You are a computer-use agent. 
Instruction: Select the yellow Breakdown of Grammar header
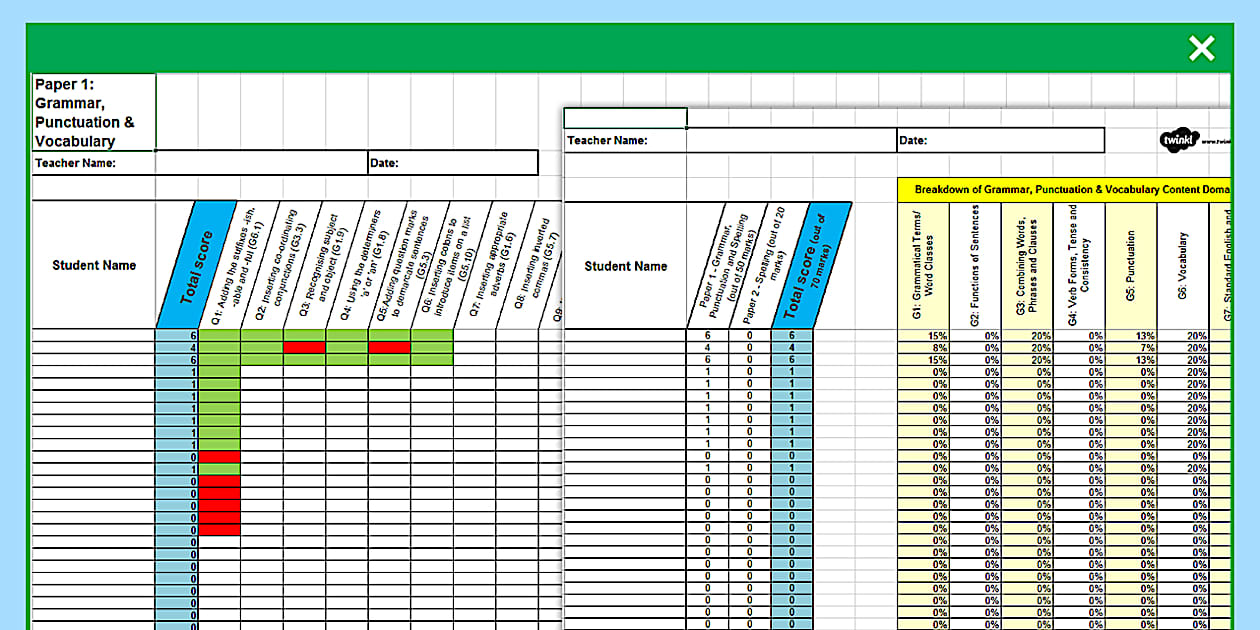[x=1060, y=189]
